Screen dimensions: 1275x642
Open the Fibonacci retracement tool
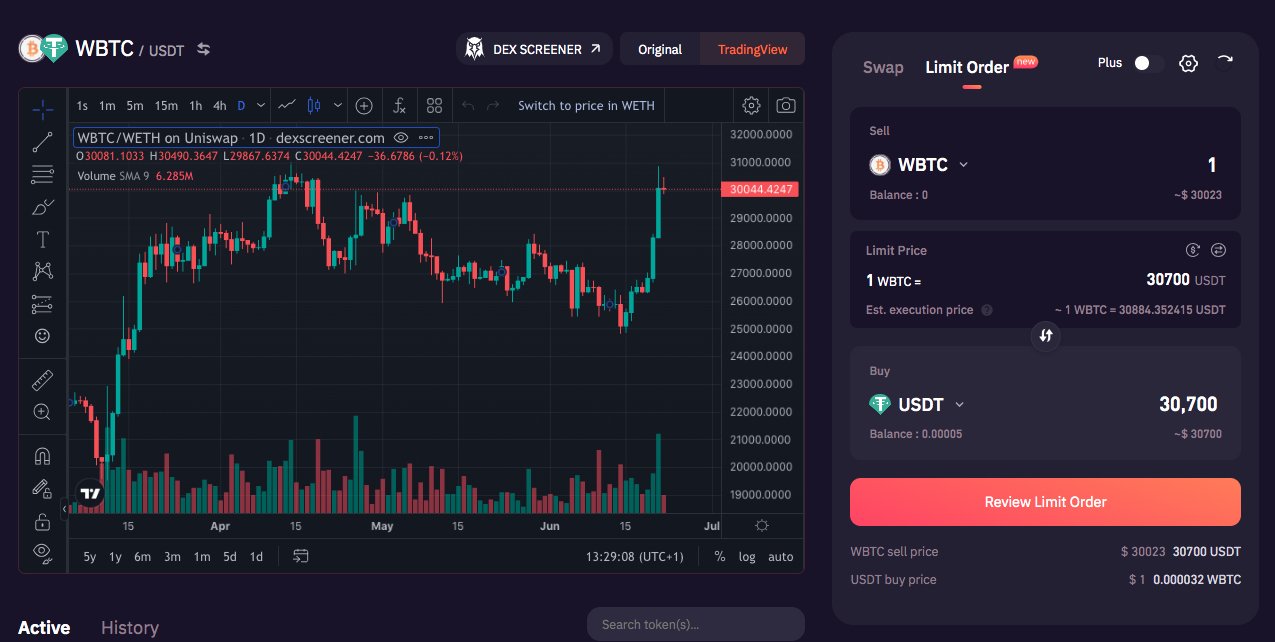point(42,175)
